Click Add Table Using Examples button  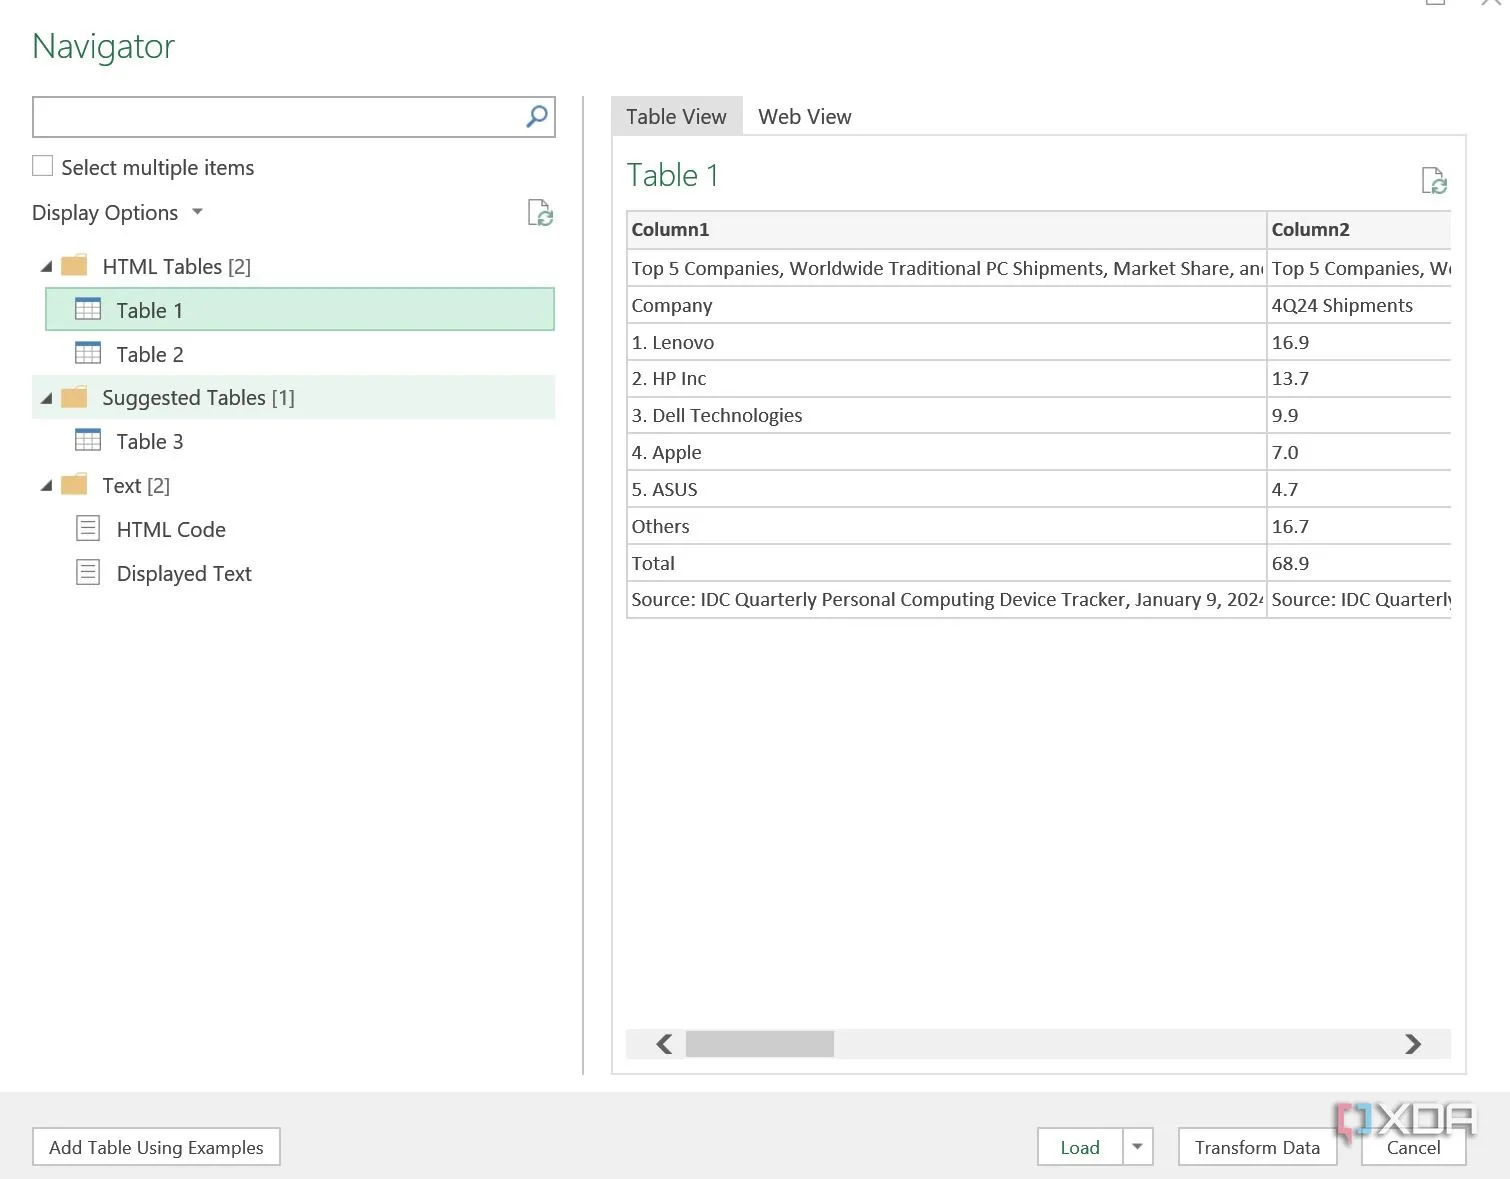pos(156,1147)
